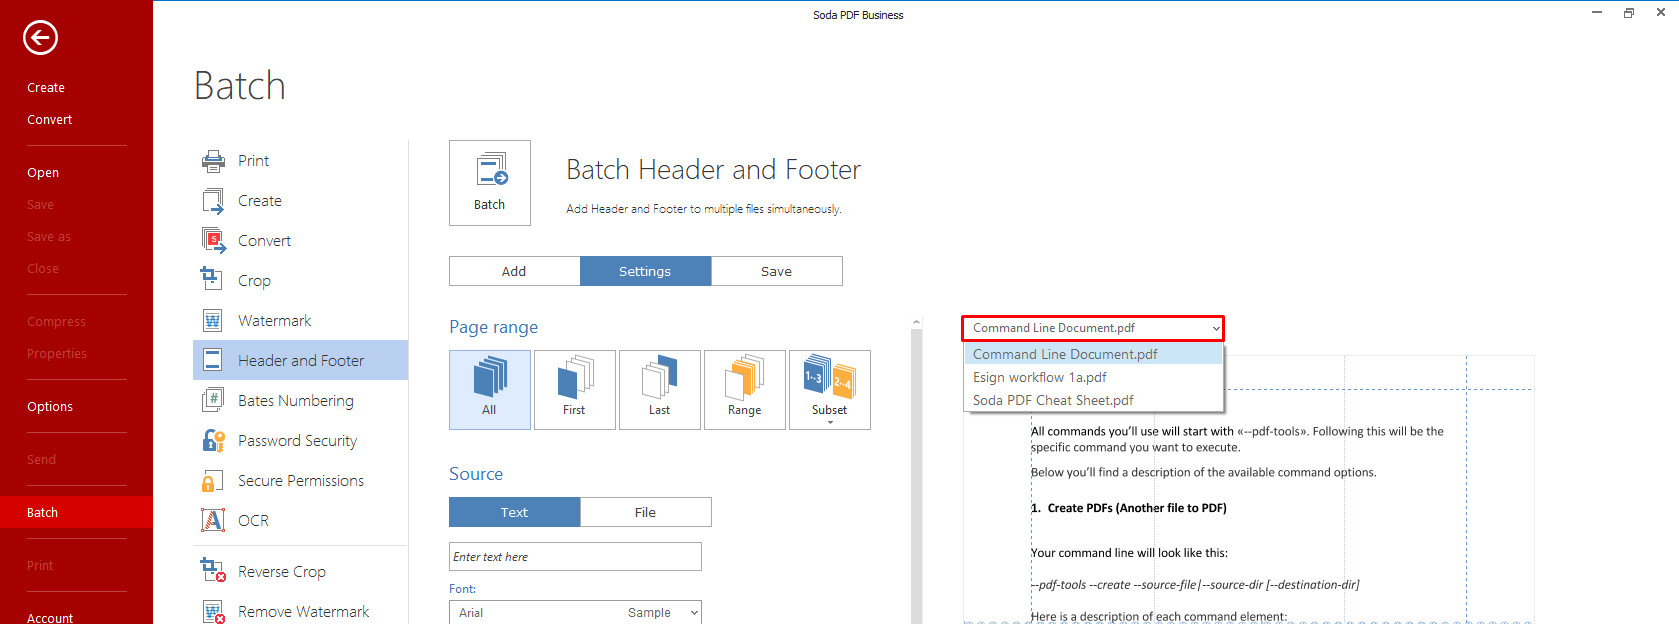Screen dimensions: 1679x624
Task: Select the Remove Watermark icon
Action: tap(213, 611)
